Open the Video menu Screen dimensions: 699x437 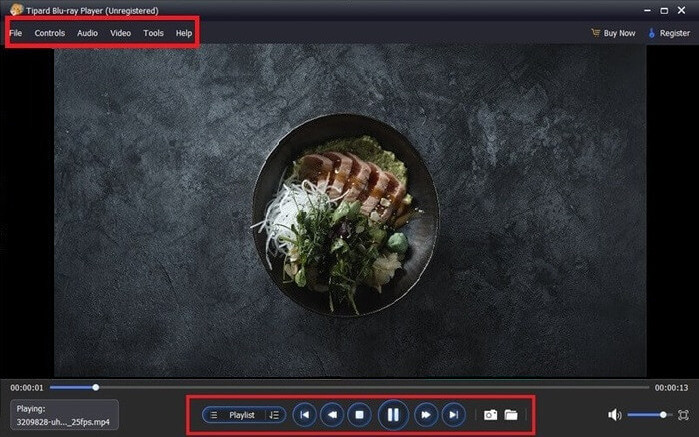coord(120,33)
